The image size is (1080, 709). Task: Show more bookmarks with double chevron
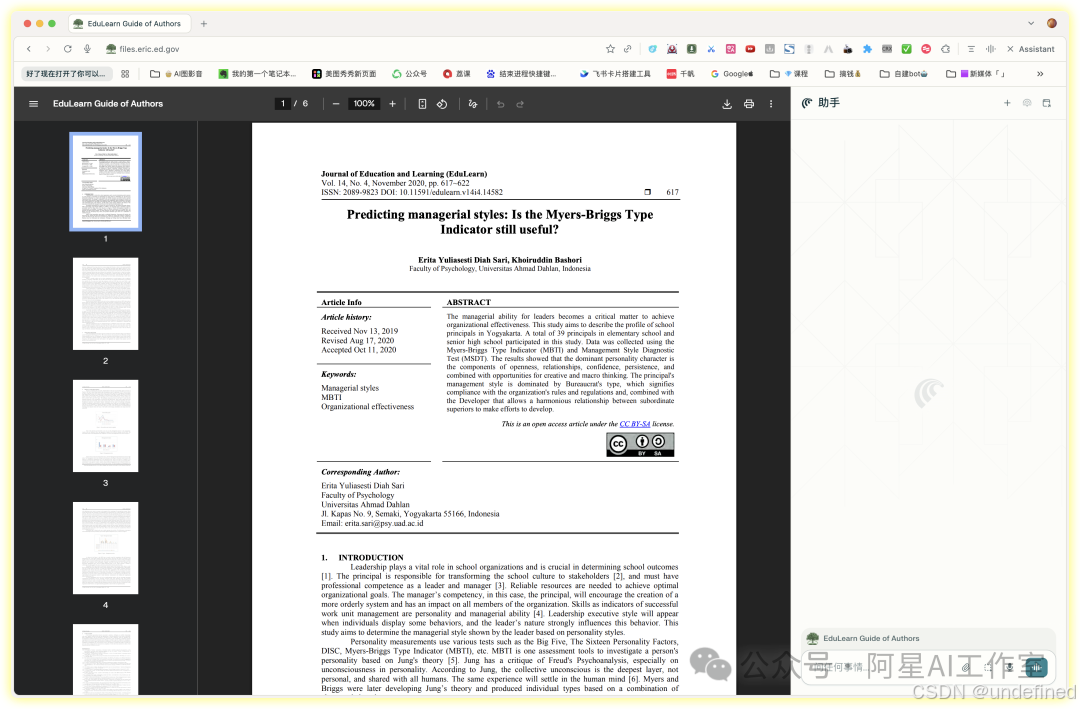click(x=1040, y=74)
